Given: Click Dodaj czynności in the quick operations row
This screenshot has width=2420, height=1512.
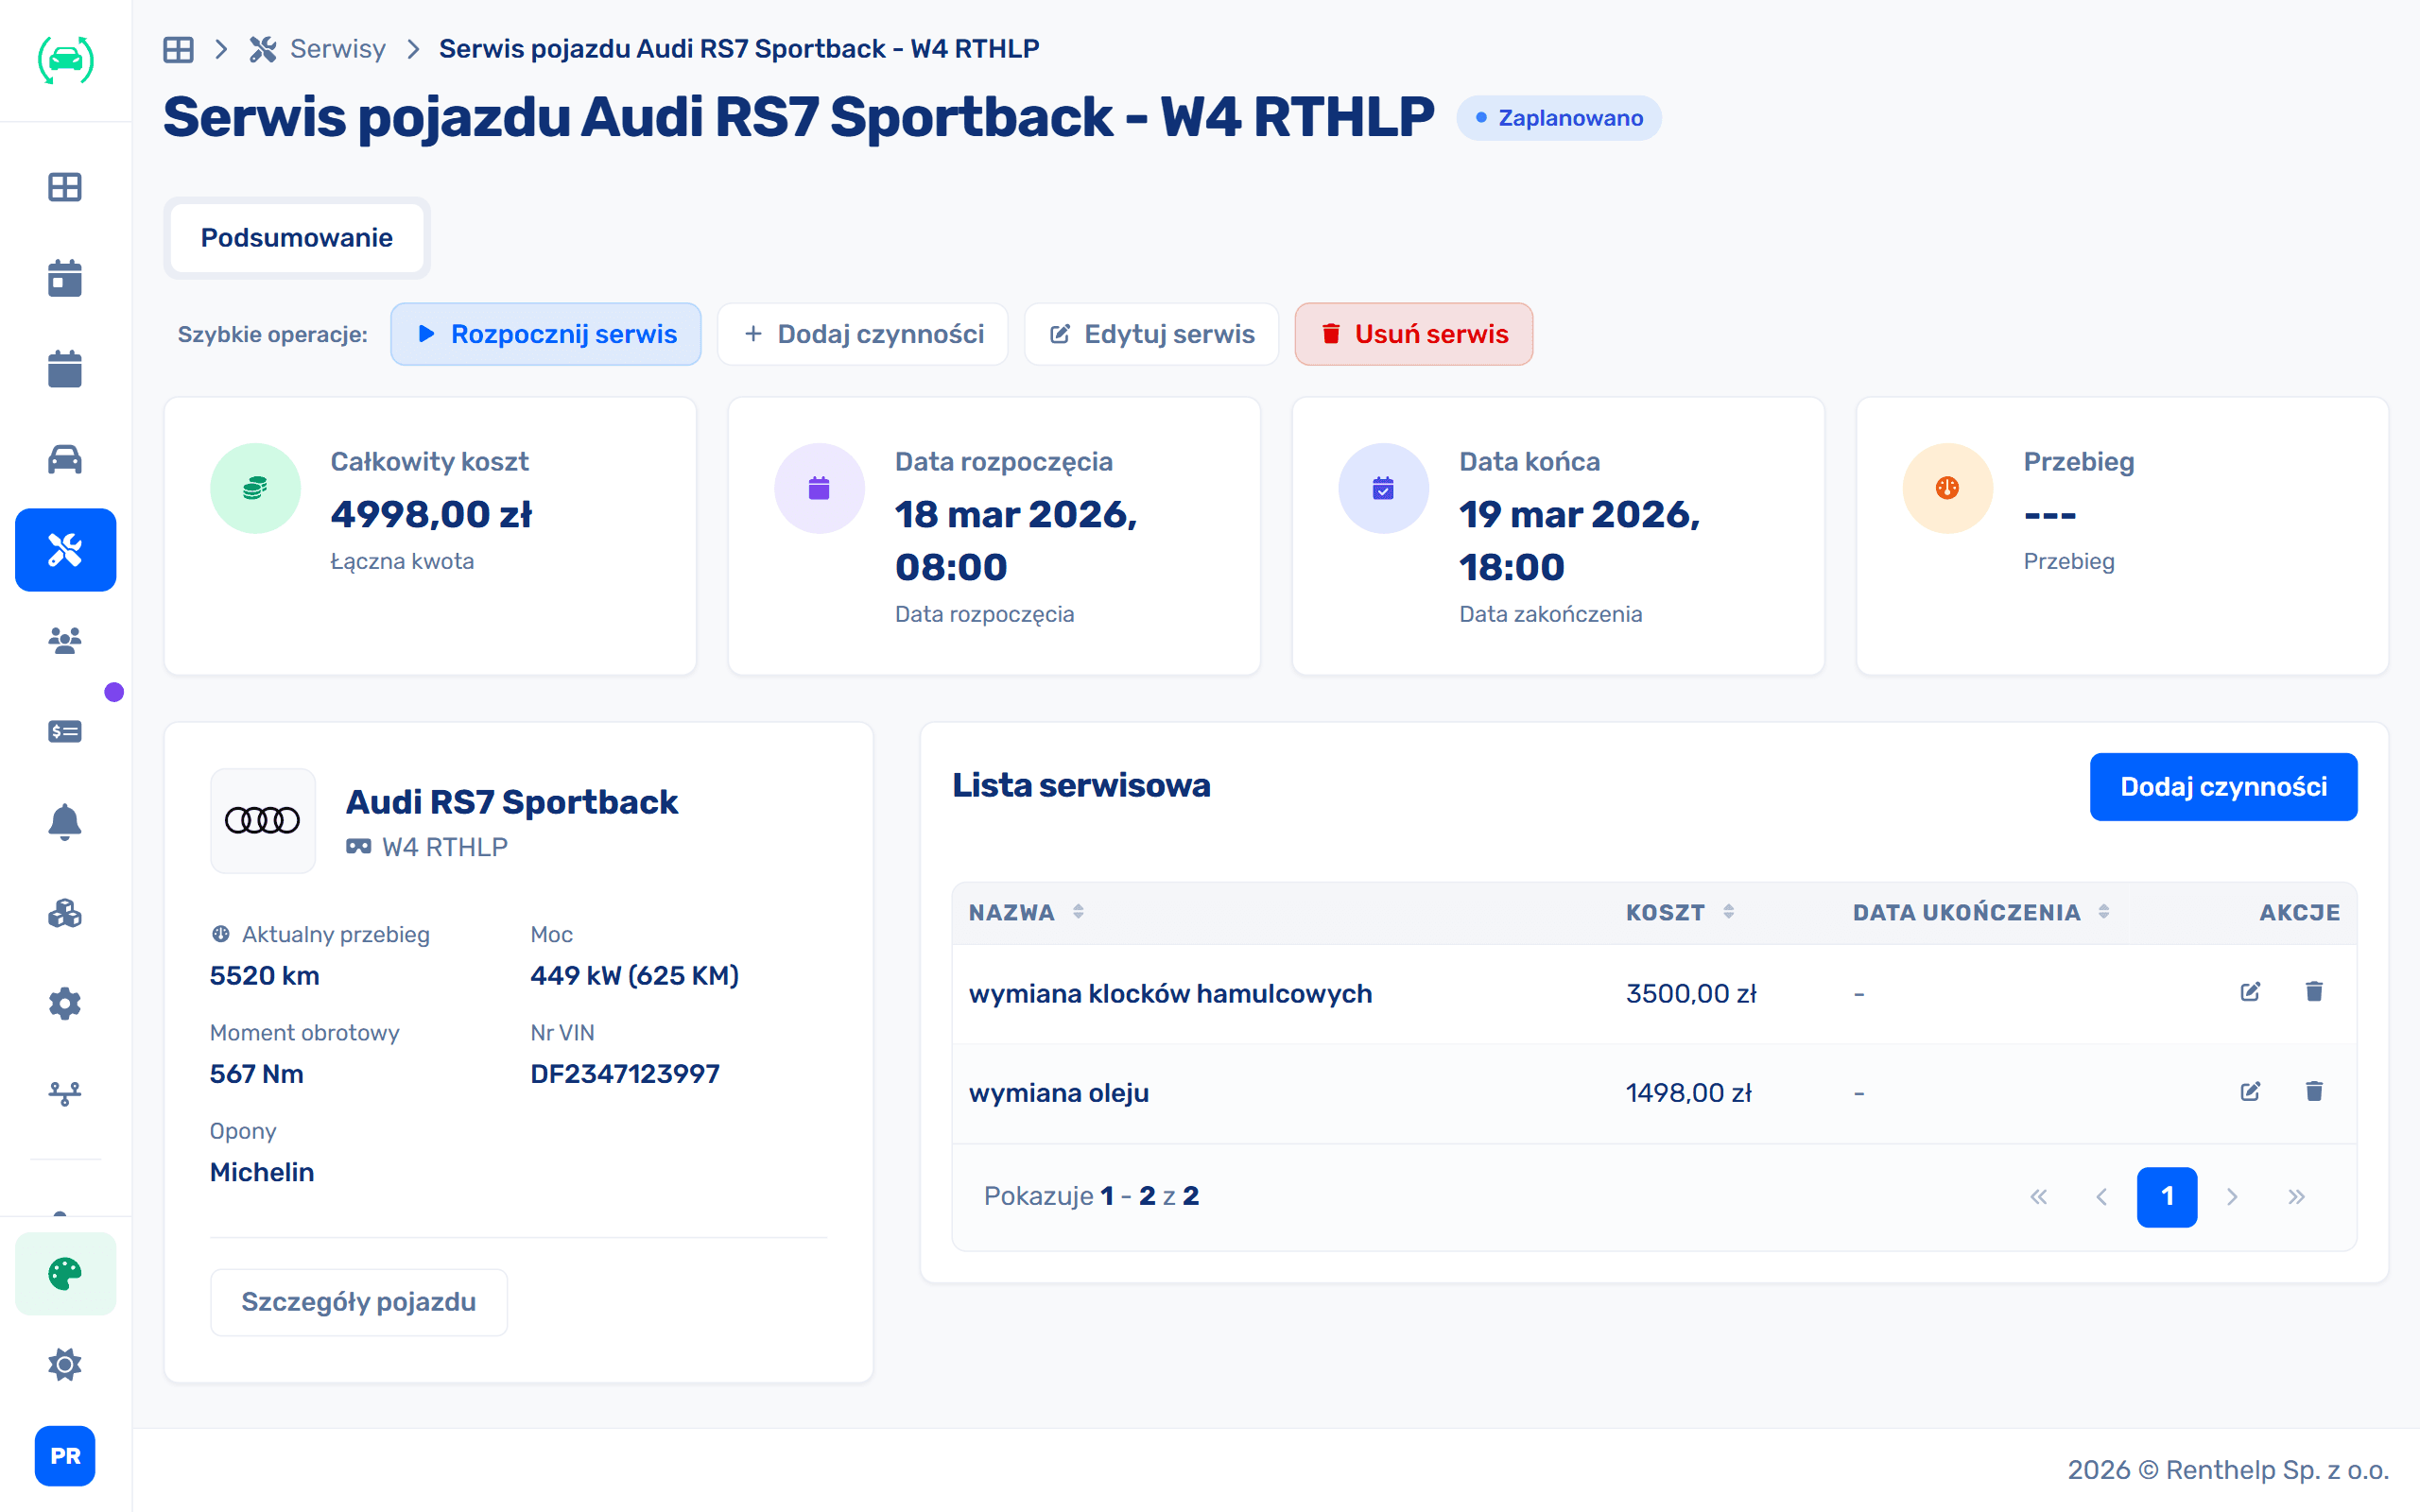Looking at the screenshot, I should coord(863,334).
